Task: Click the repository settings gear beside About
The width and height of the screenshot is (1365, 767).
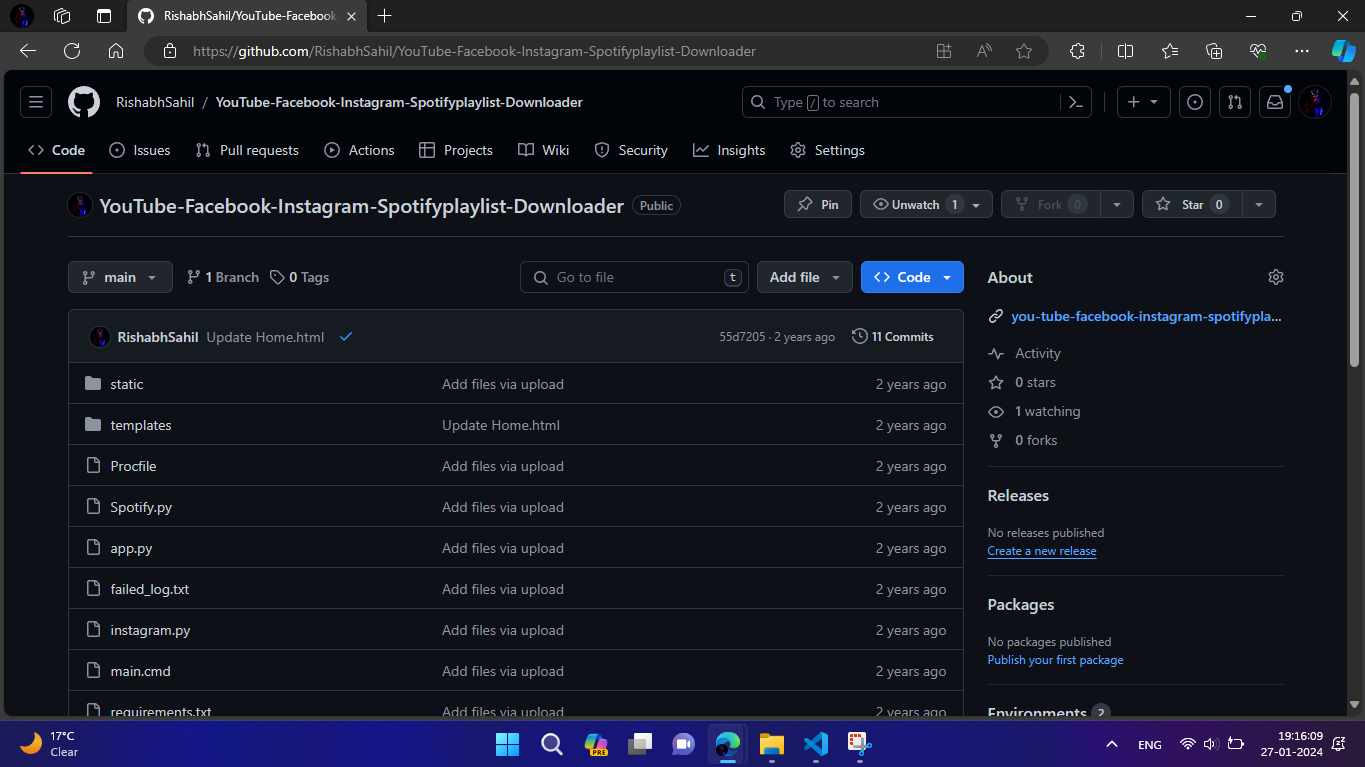Action: (x=1275, y=277)
